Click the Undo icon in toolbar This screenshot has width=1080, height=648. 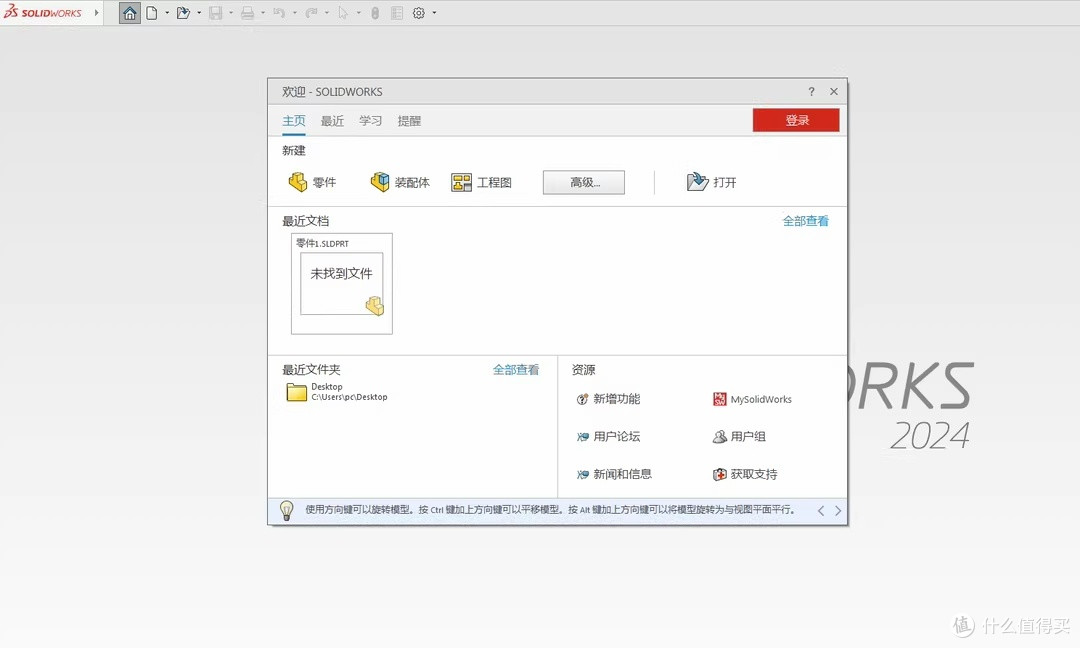(x=279, y=12)
